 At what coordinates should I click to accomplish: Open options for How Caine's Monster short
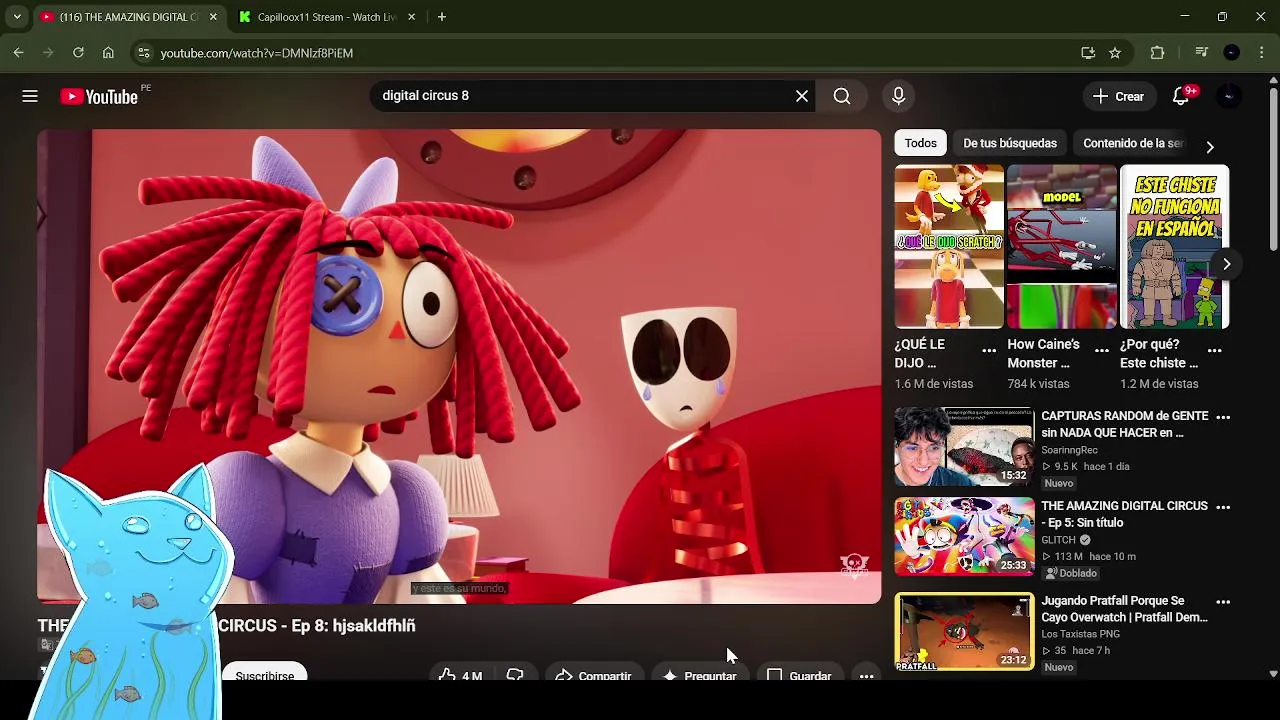coord(1102,351)
